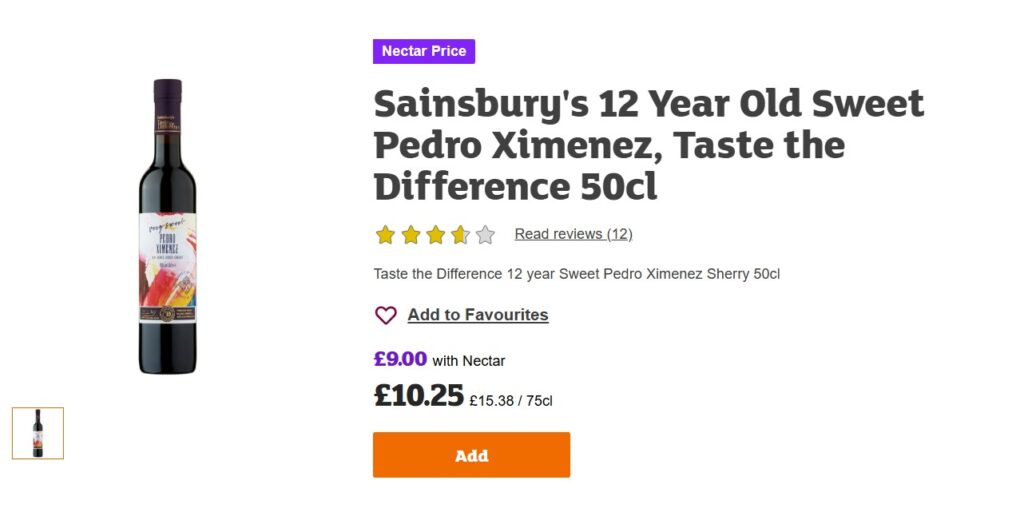Click the purple Nectar Price badge
The width and height of the screenshot is (1024, 508).
[424, 51]
